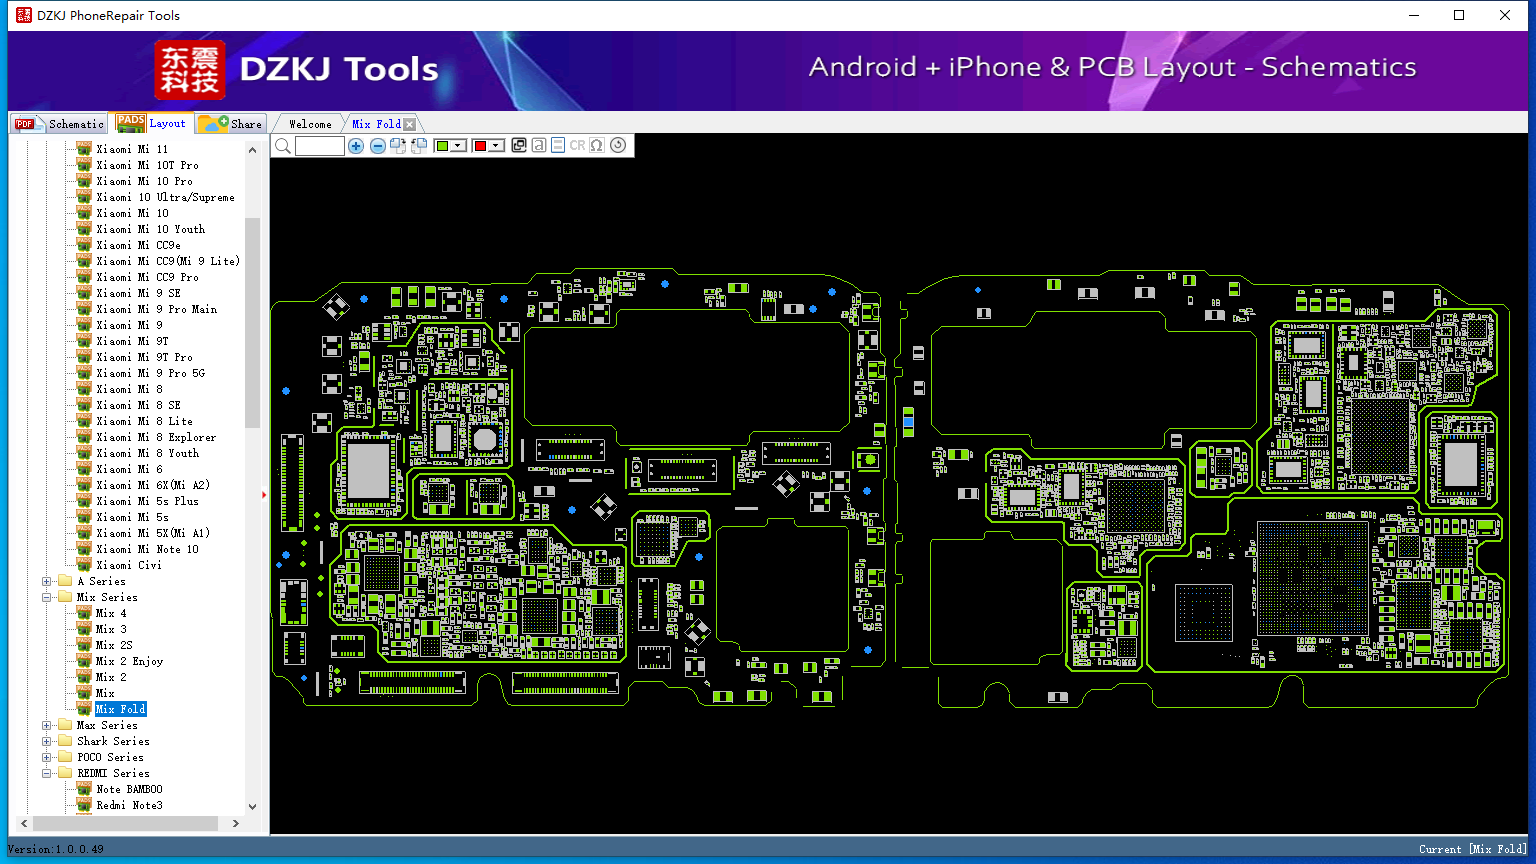Click the folder icon of REDMI Series
1536x864 pixels.
click(x=65, y=773)
